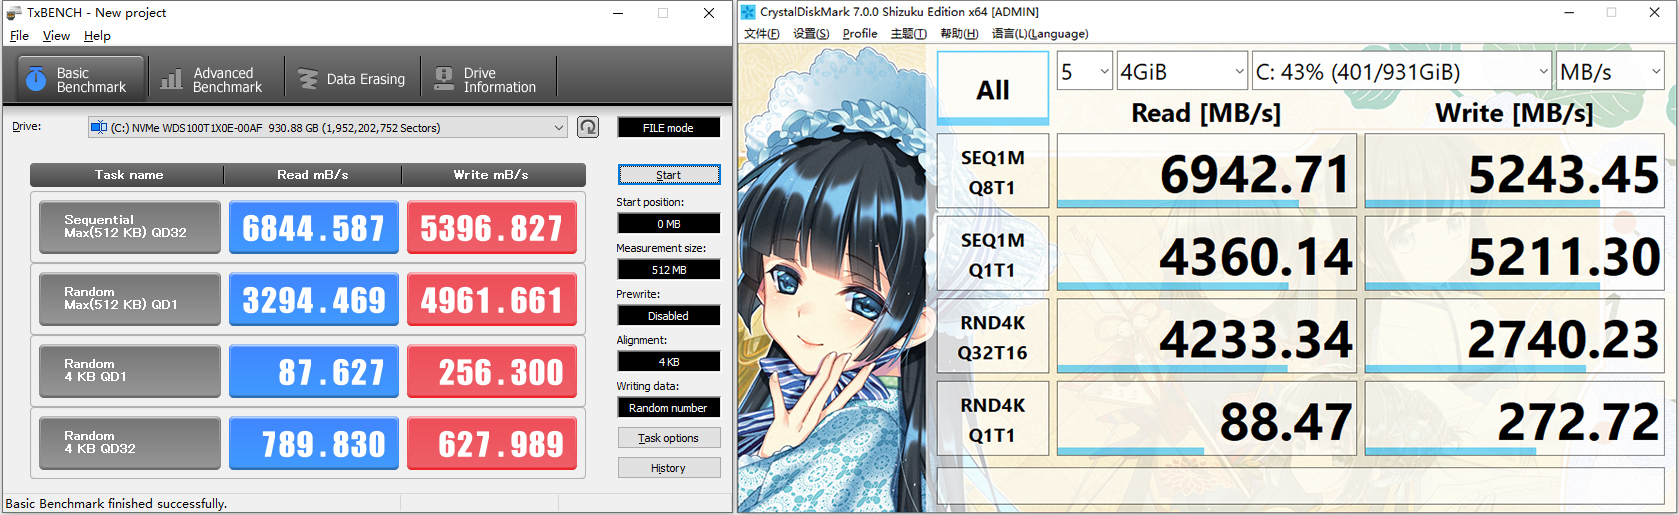Toggle the FILE mode button
1679x515 pixels.
[x=668, y=128]
